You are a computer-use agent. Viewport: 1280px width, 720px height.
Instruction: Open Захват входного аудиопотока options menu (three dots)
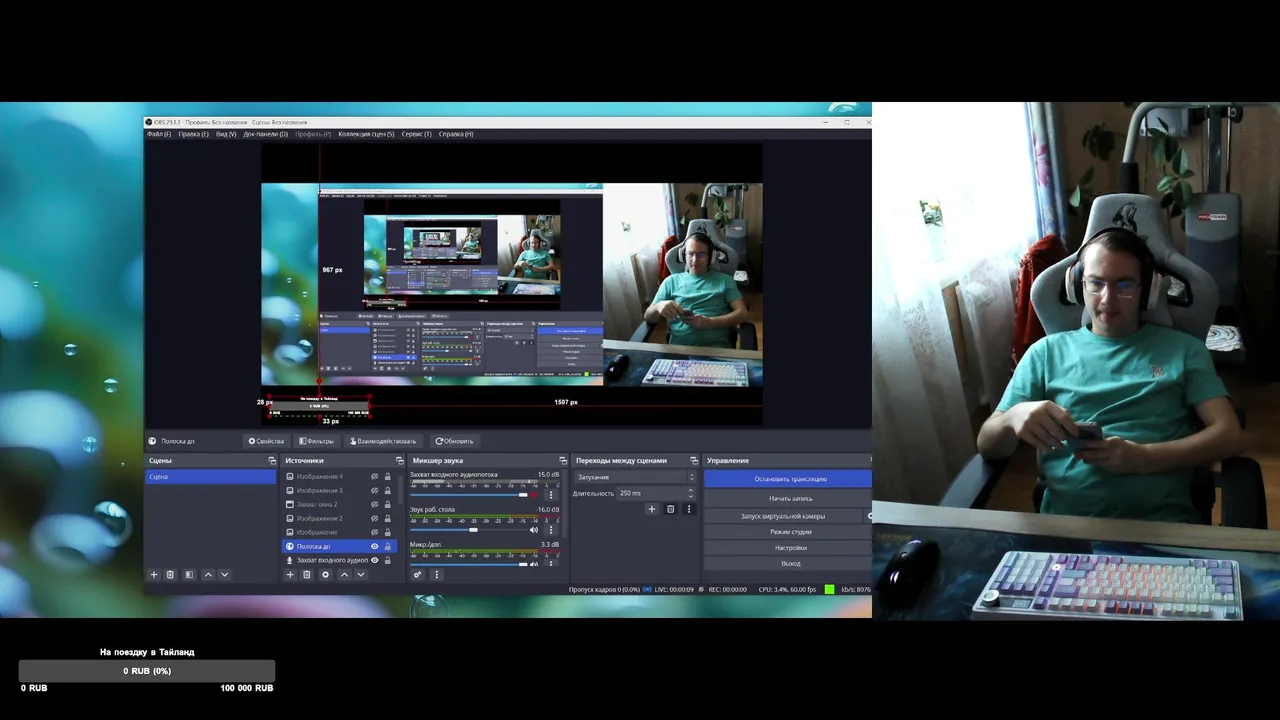[x=550, y=495]
